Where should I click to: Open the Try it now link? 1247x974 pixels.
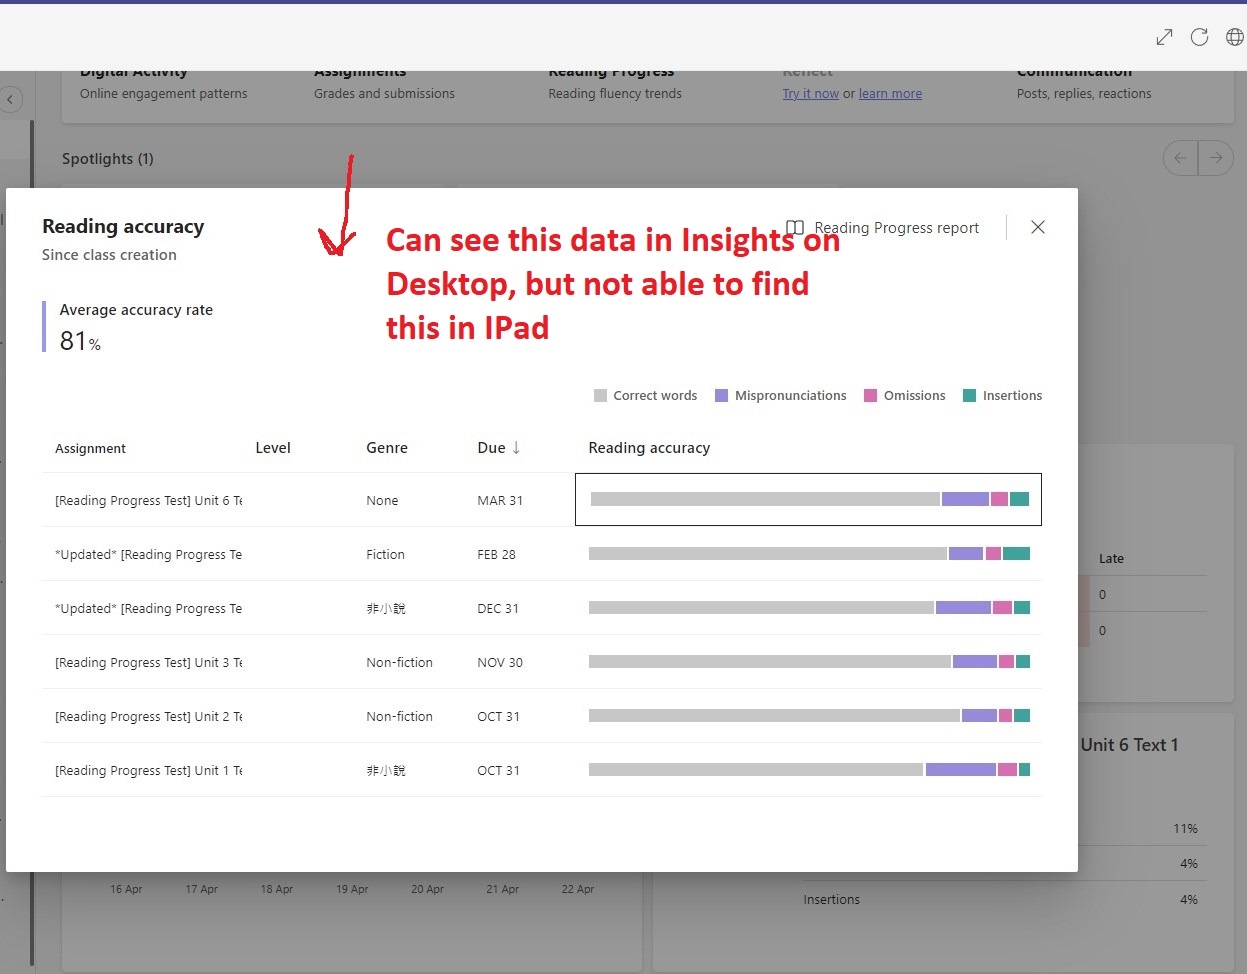pos(810,93)
